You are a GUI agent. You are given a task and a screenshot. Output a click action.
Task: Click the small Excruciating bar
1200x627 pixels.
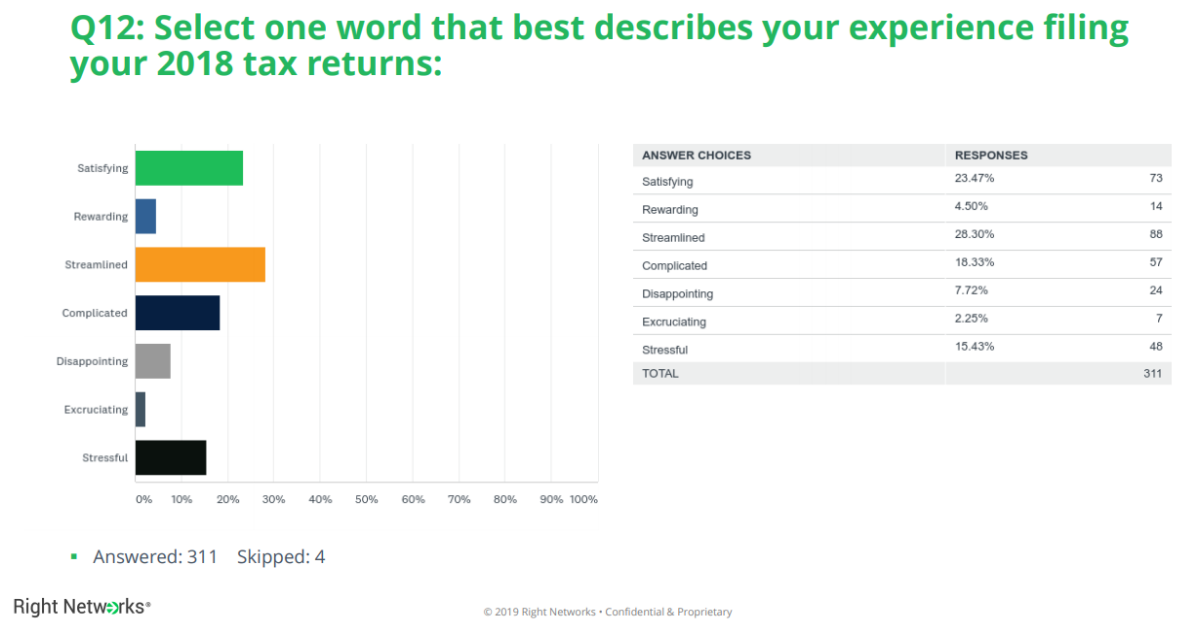pyautogui.click(x=141, y=409)
